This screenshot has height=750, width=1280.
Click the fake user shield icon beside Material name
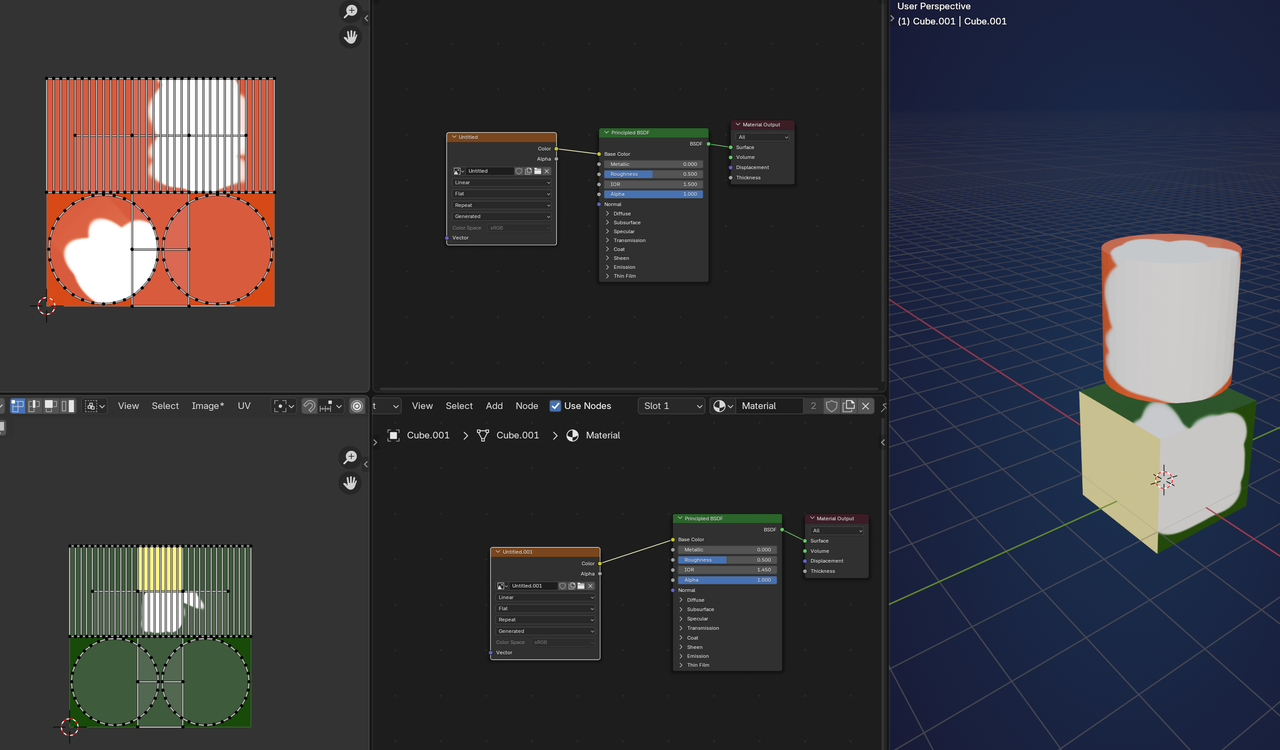pyautogui.click(x=831, y=406)
